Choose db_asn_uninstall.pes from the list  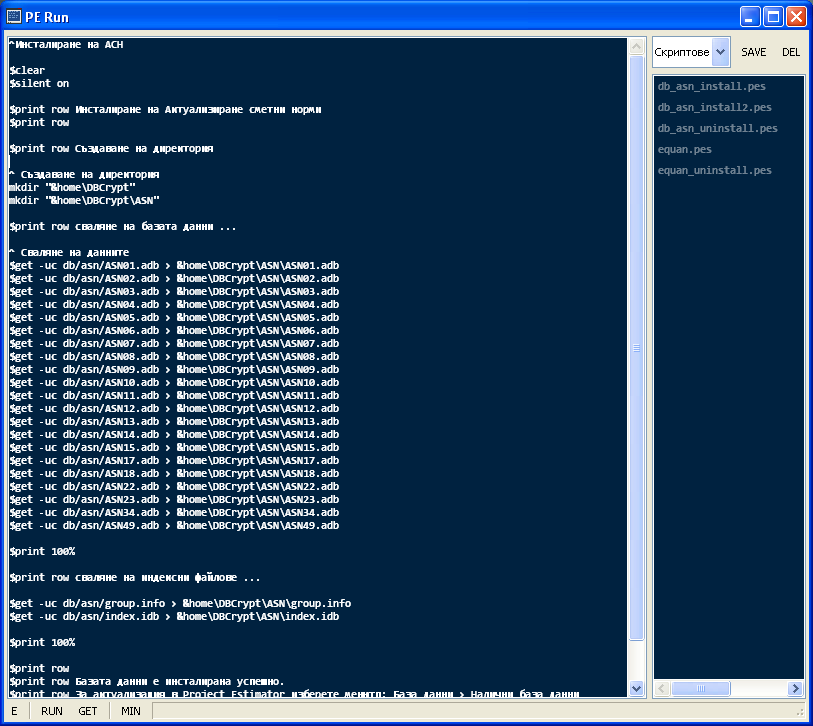pyautogui.click(x=717, y=128)
